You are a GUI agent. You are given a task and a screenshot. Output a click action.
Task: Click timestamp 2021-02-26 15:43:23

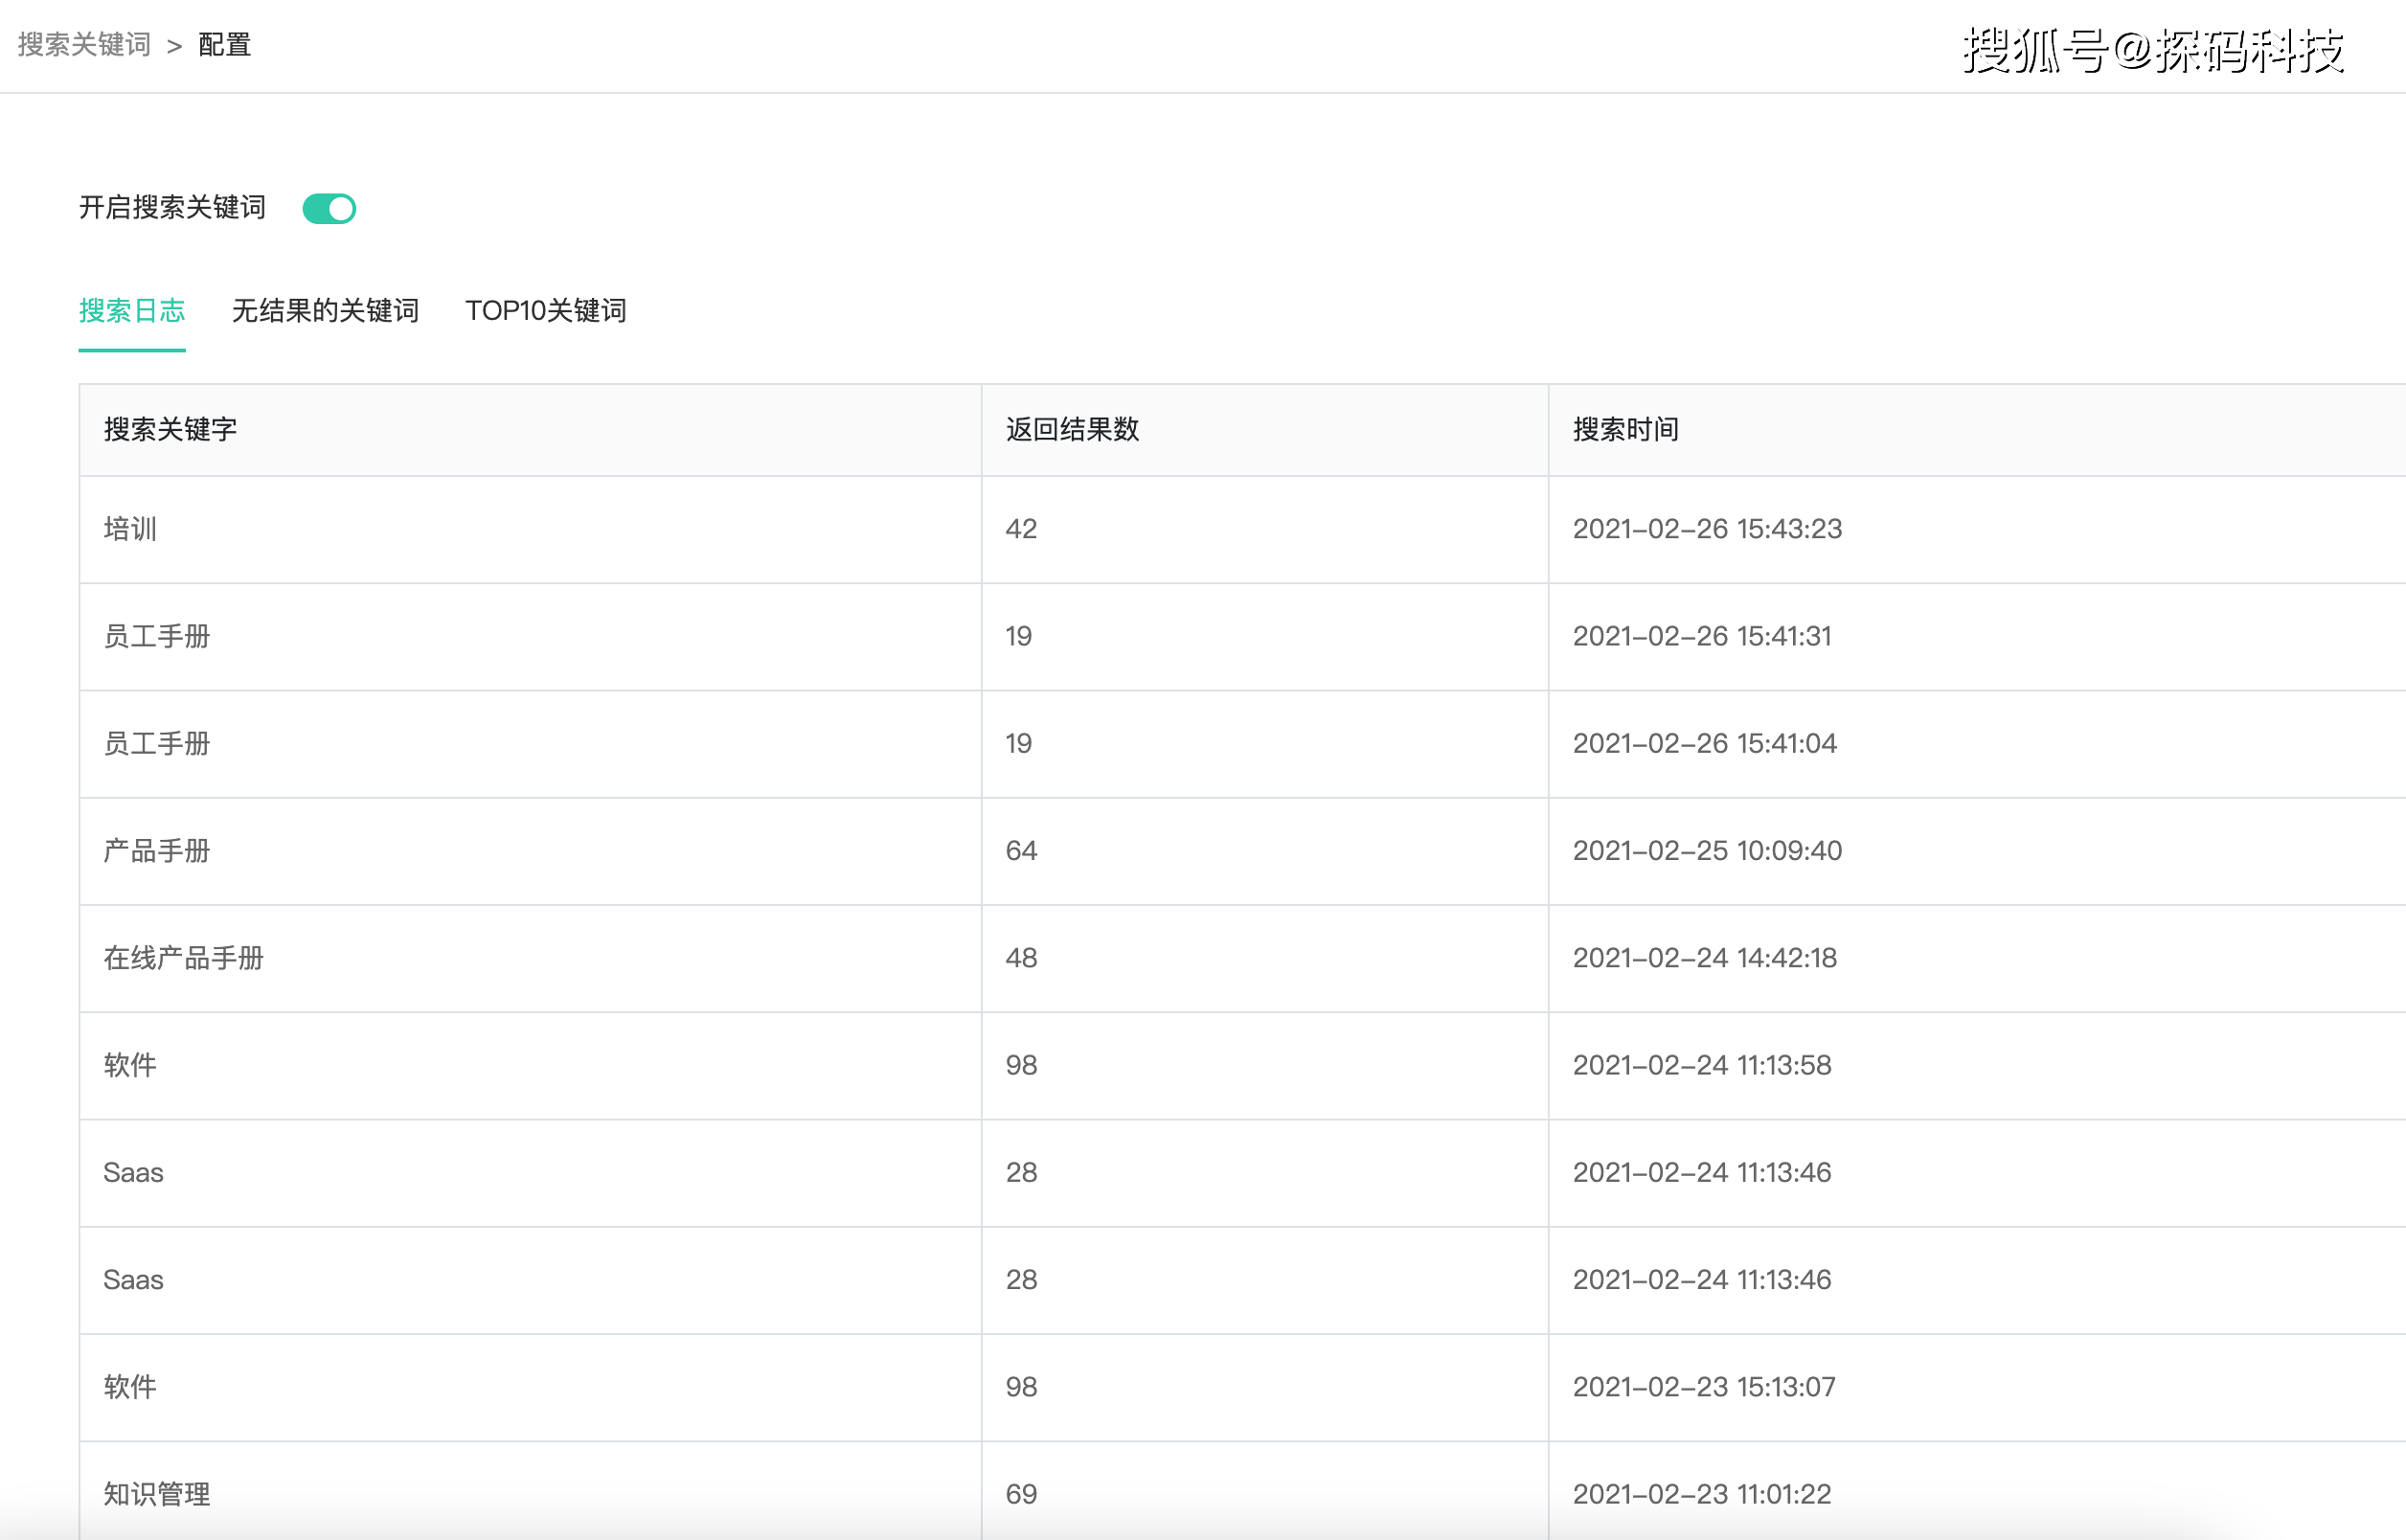click(1707, 529)
